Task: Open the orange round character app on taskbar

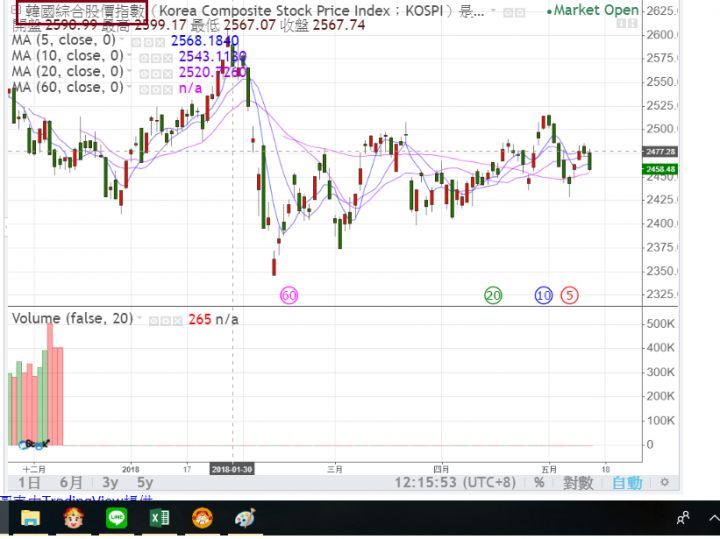Action: (x=202, y=519)
